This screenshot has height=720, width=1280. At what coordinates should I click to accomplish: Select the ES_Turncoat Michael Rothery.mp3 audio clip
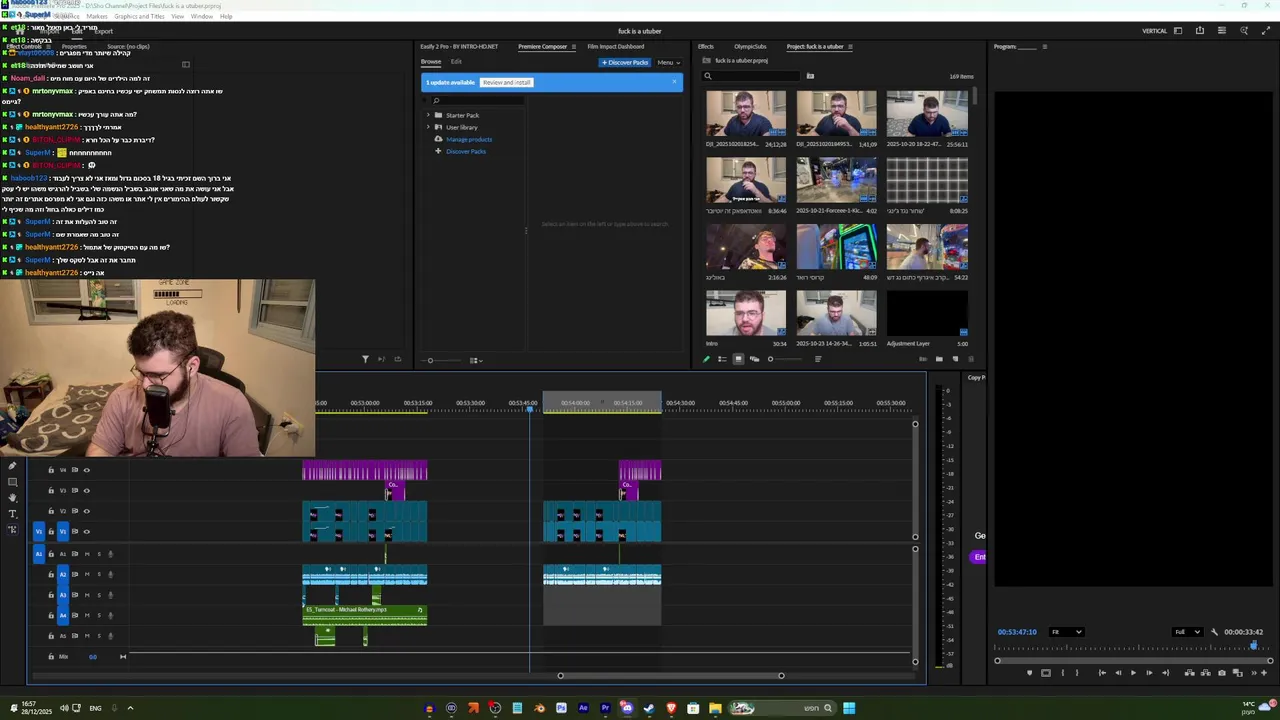365,613
